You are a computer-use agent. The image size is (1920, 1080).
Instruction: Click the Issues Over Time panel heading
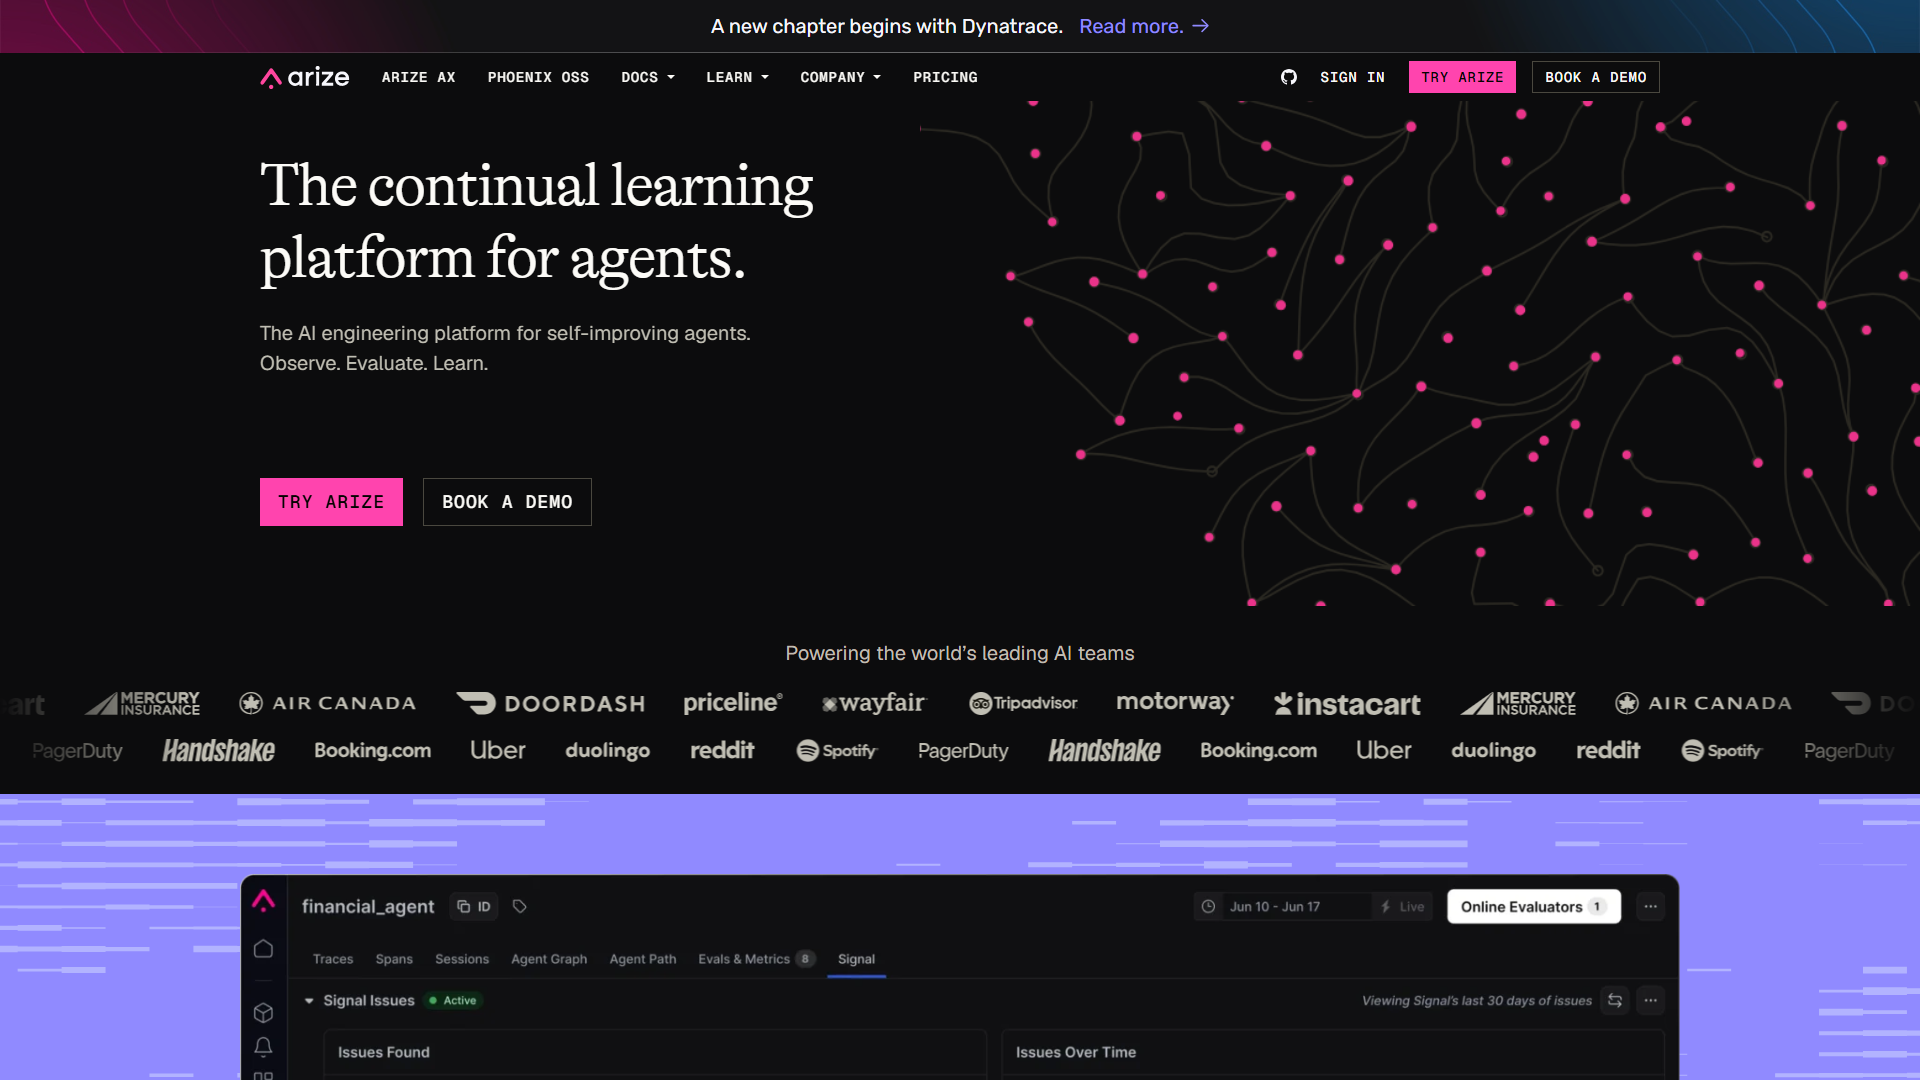tap(1076, 1052)
